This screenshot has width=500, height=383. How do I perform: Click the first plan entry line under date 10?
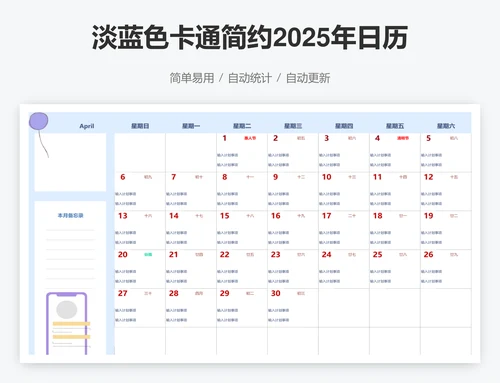(x=330, y=194)
